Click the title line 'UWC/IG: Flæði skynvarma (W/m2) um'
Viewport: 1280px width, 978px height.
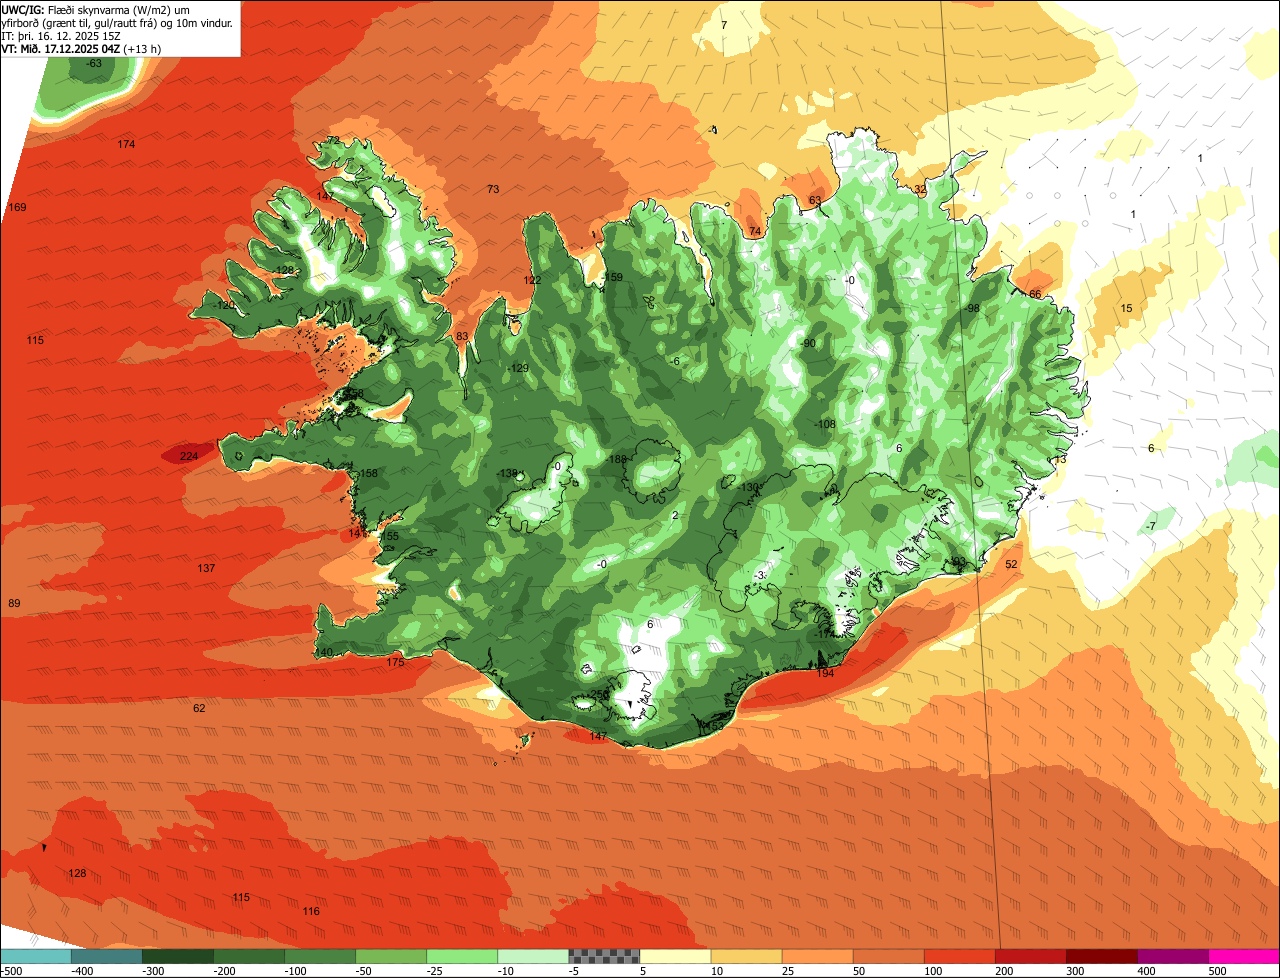(x=97, y=8)
